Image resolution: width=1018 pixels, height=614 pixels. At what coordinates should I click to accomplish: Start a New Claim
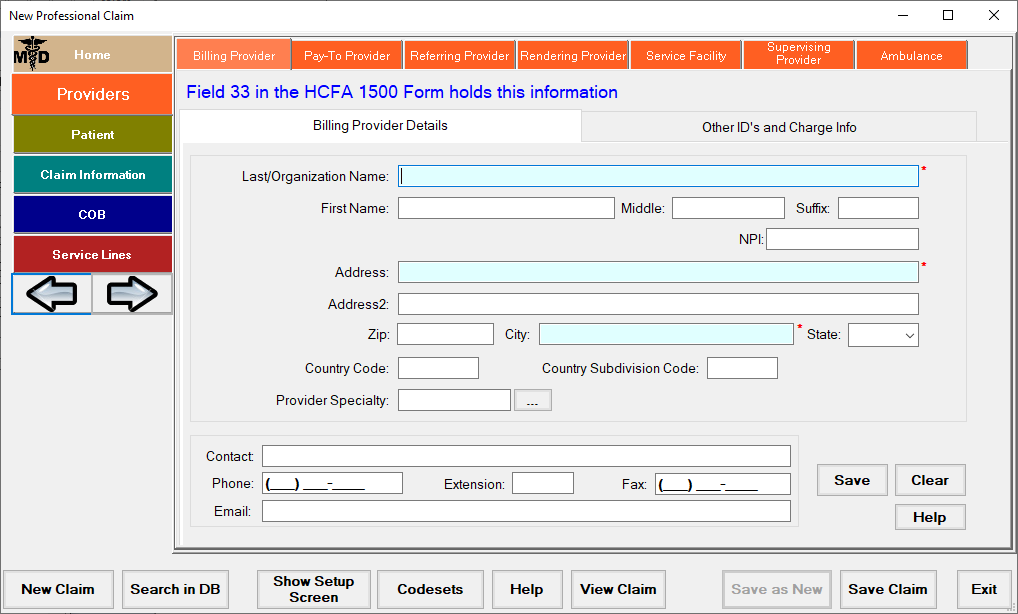[x=58, y=589]
